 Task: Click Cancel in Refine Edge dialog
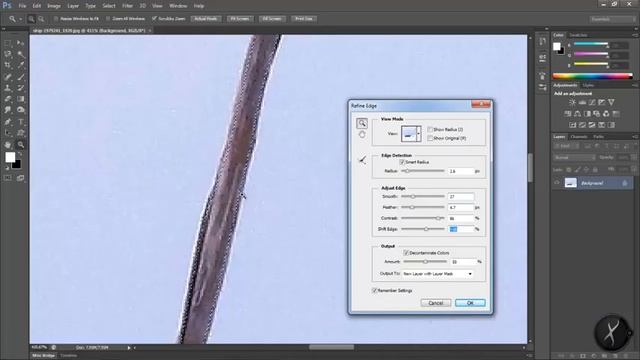[436, 303]
